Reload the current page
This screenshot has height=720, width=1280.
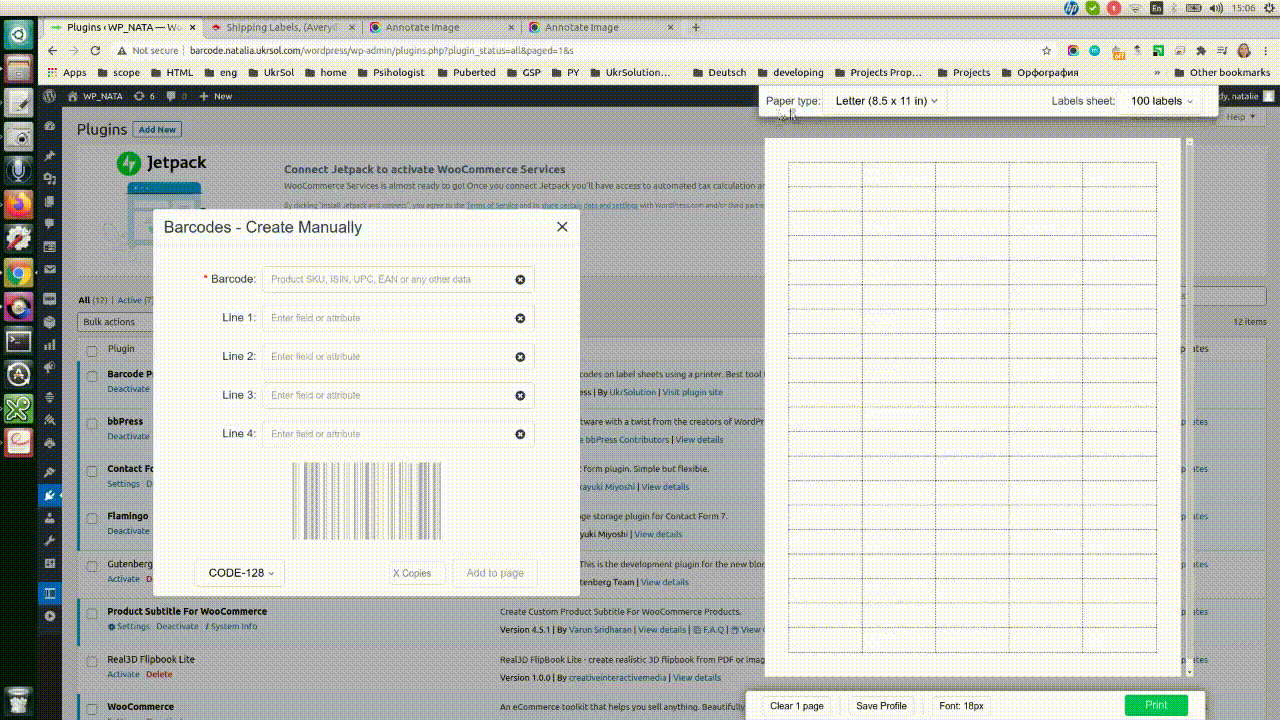[x=95, y=50]
